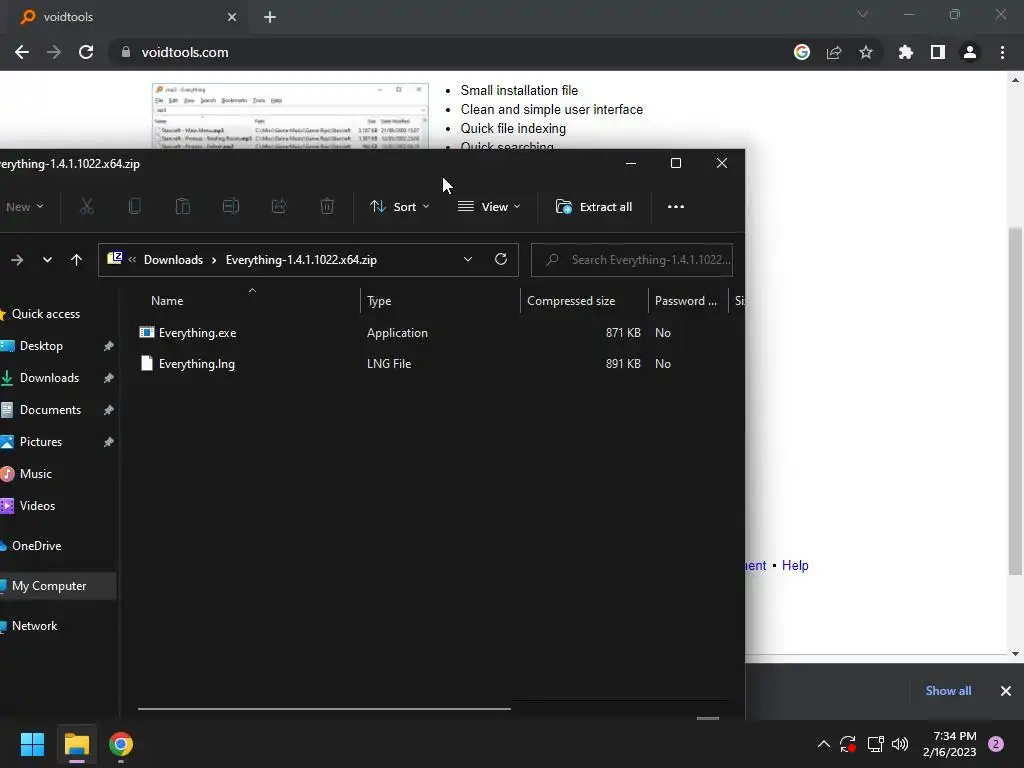Image resolution: width=1024 pixels, height=768 pixels.
Task: Open the notification count badge
Action: point(996,744)
